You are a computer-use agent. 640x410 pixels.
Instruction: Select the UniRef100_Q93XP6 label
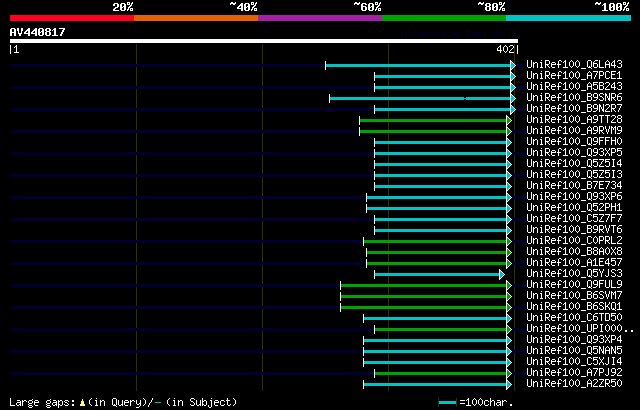click(574, 197)
